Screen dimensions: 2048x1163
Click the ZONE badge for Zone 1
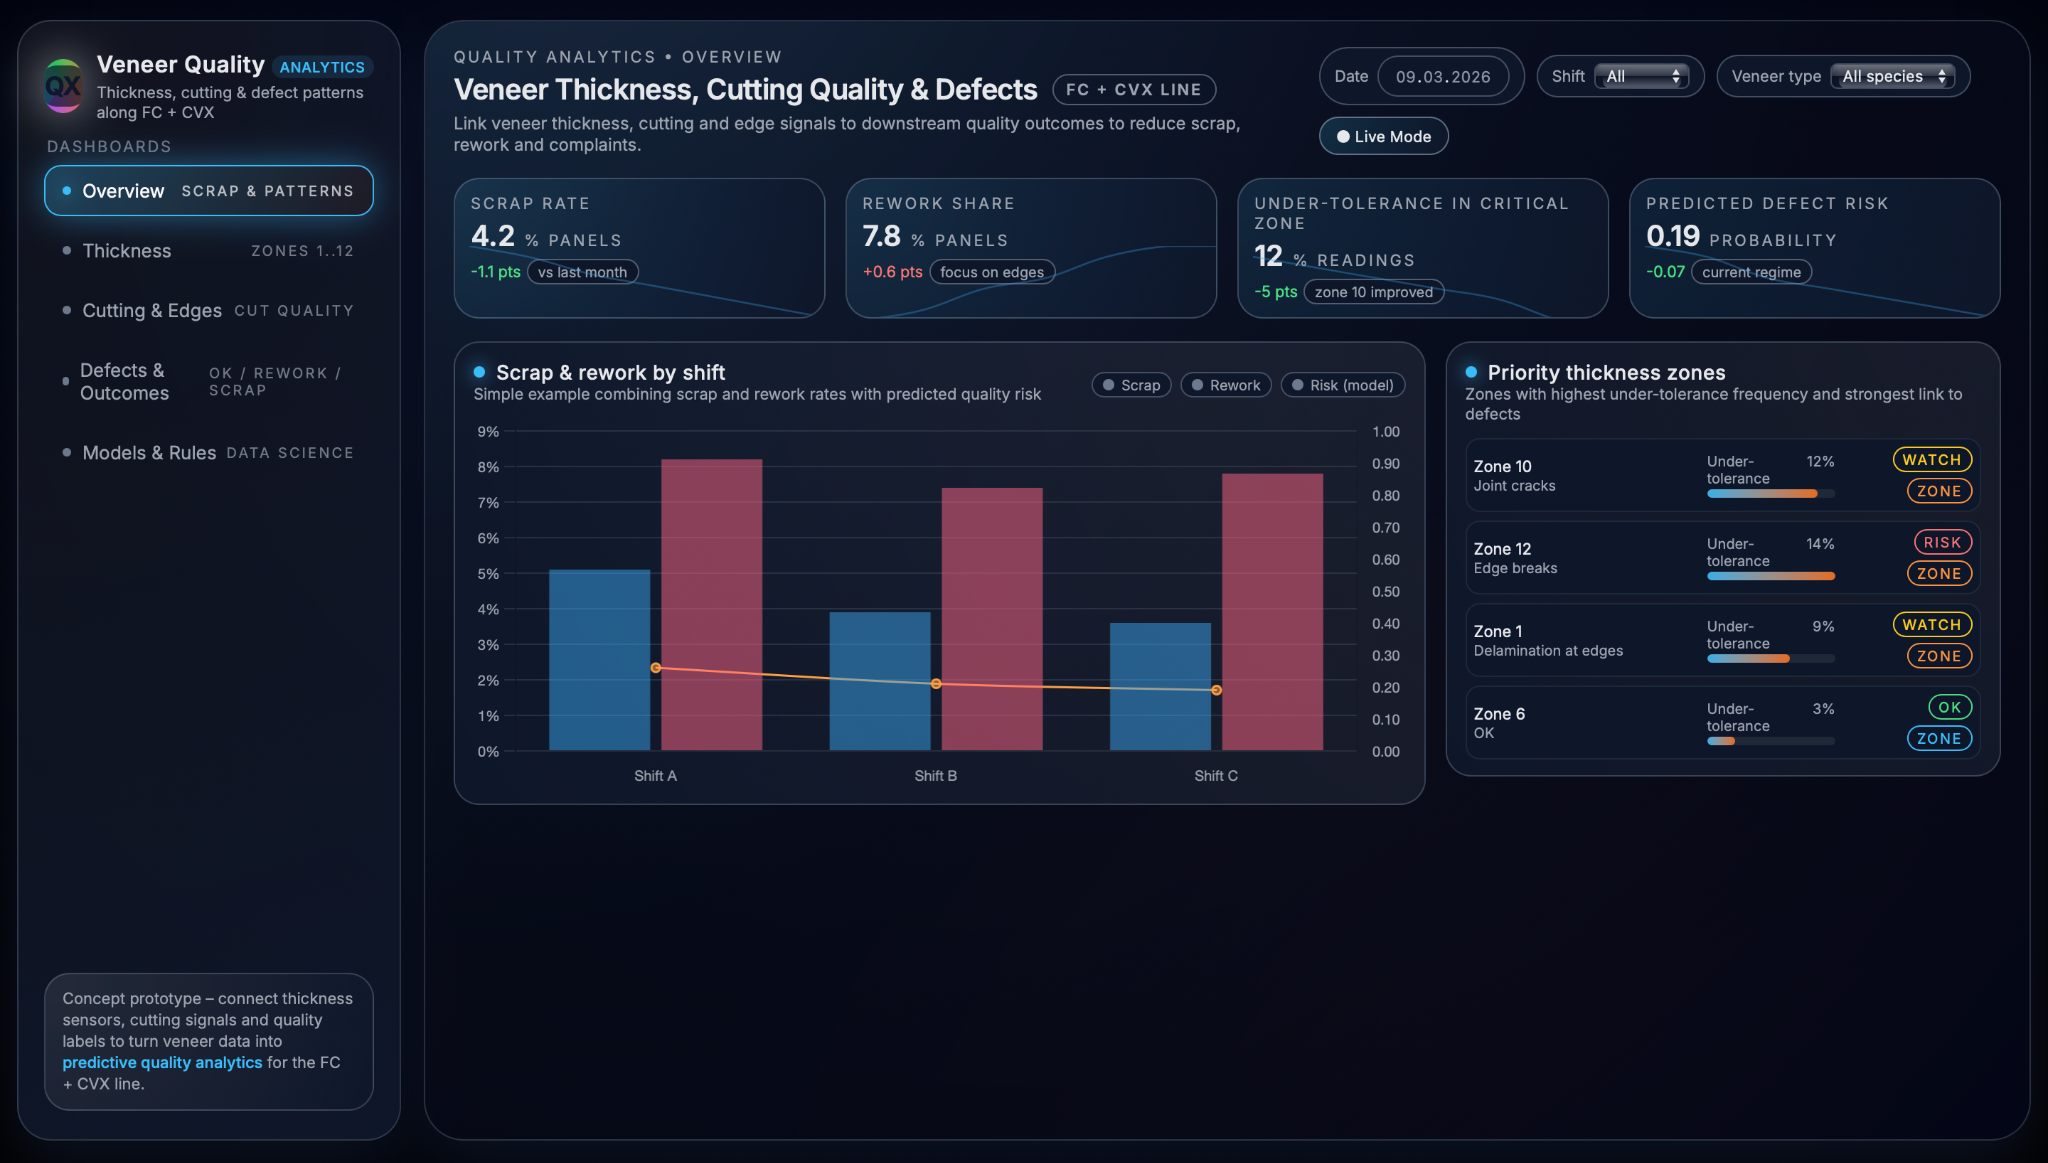point(1938,656)
